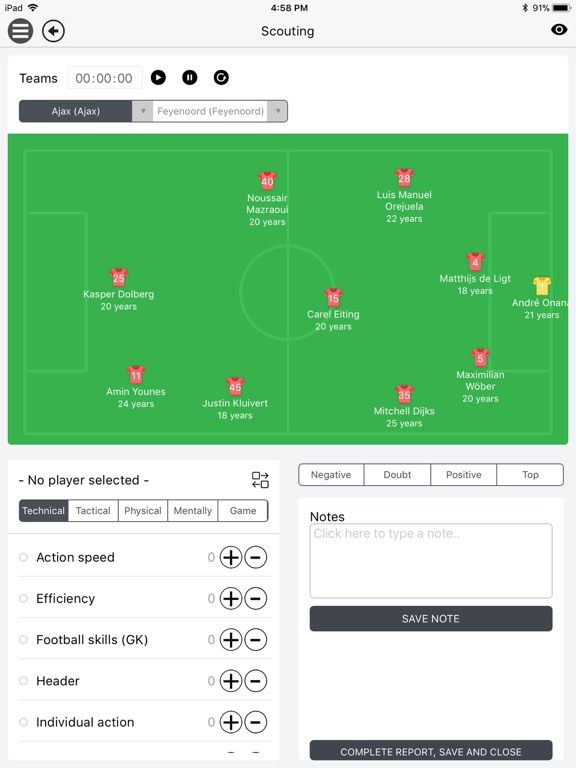Tap the swap players icon
This screenshot has width=576, height=768.
260,480
